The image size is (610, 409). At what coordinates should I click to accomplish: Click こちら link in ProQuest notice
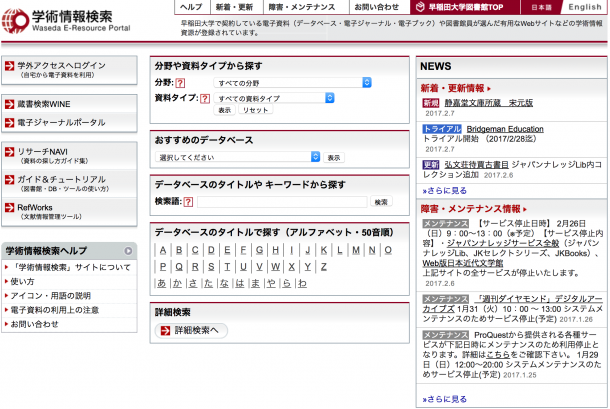pos(498,355)
